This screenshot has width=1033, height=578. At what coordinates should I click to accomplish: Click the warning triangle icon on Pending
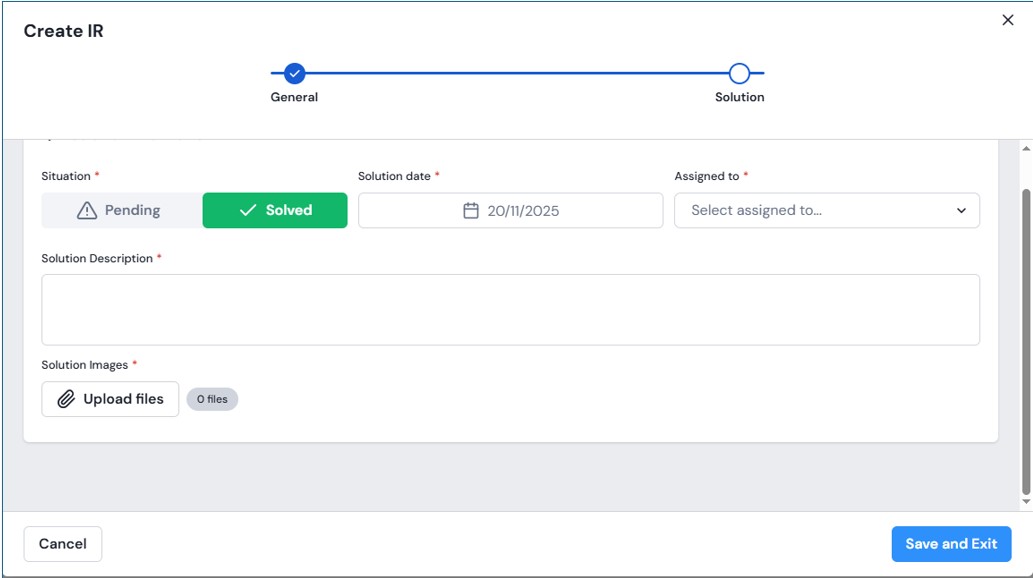tap(87, 211)
